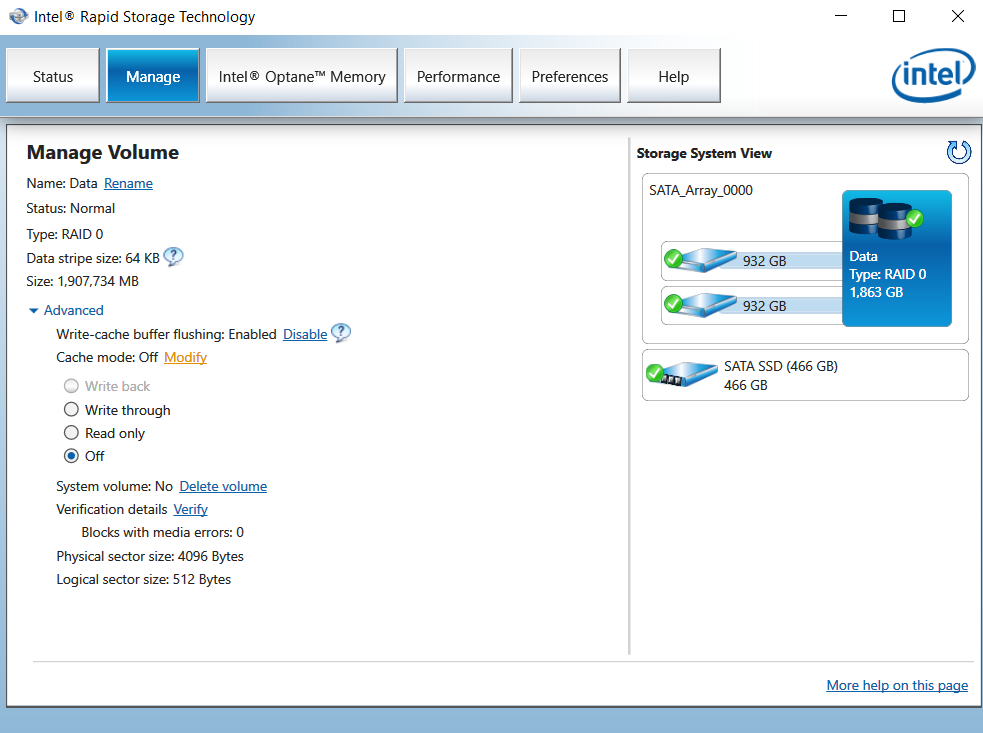Click the Rename volume link
This screenshot has width=983, height=733.
click(129, 183)
